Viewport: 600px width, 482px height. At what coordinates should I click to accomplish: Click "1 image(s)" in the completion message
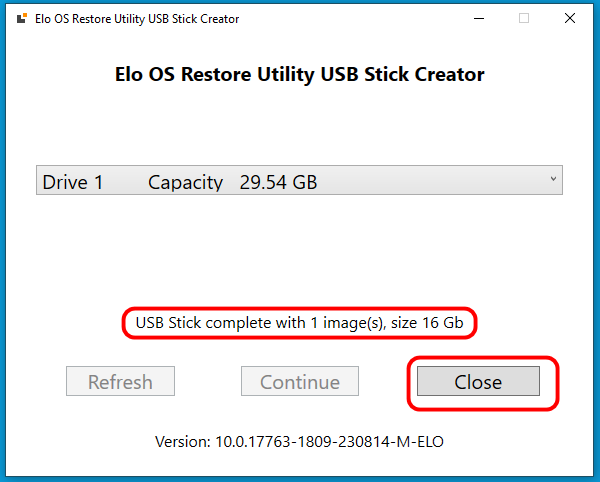(x=347, y=323)
